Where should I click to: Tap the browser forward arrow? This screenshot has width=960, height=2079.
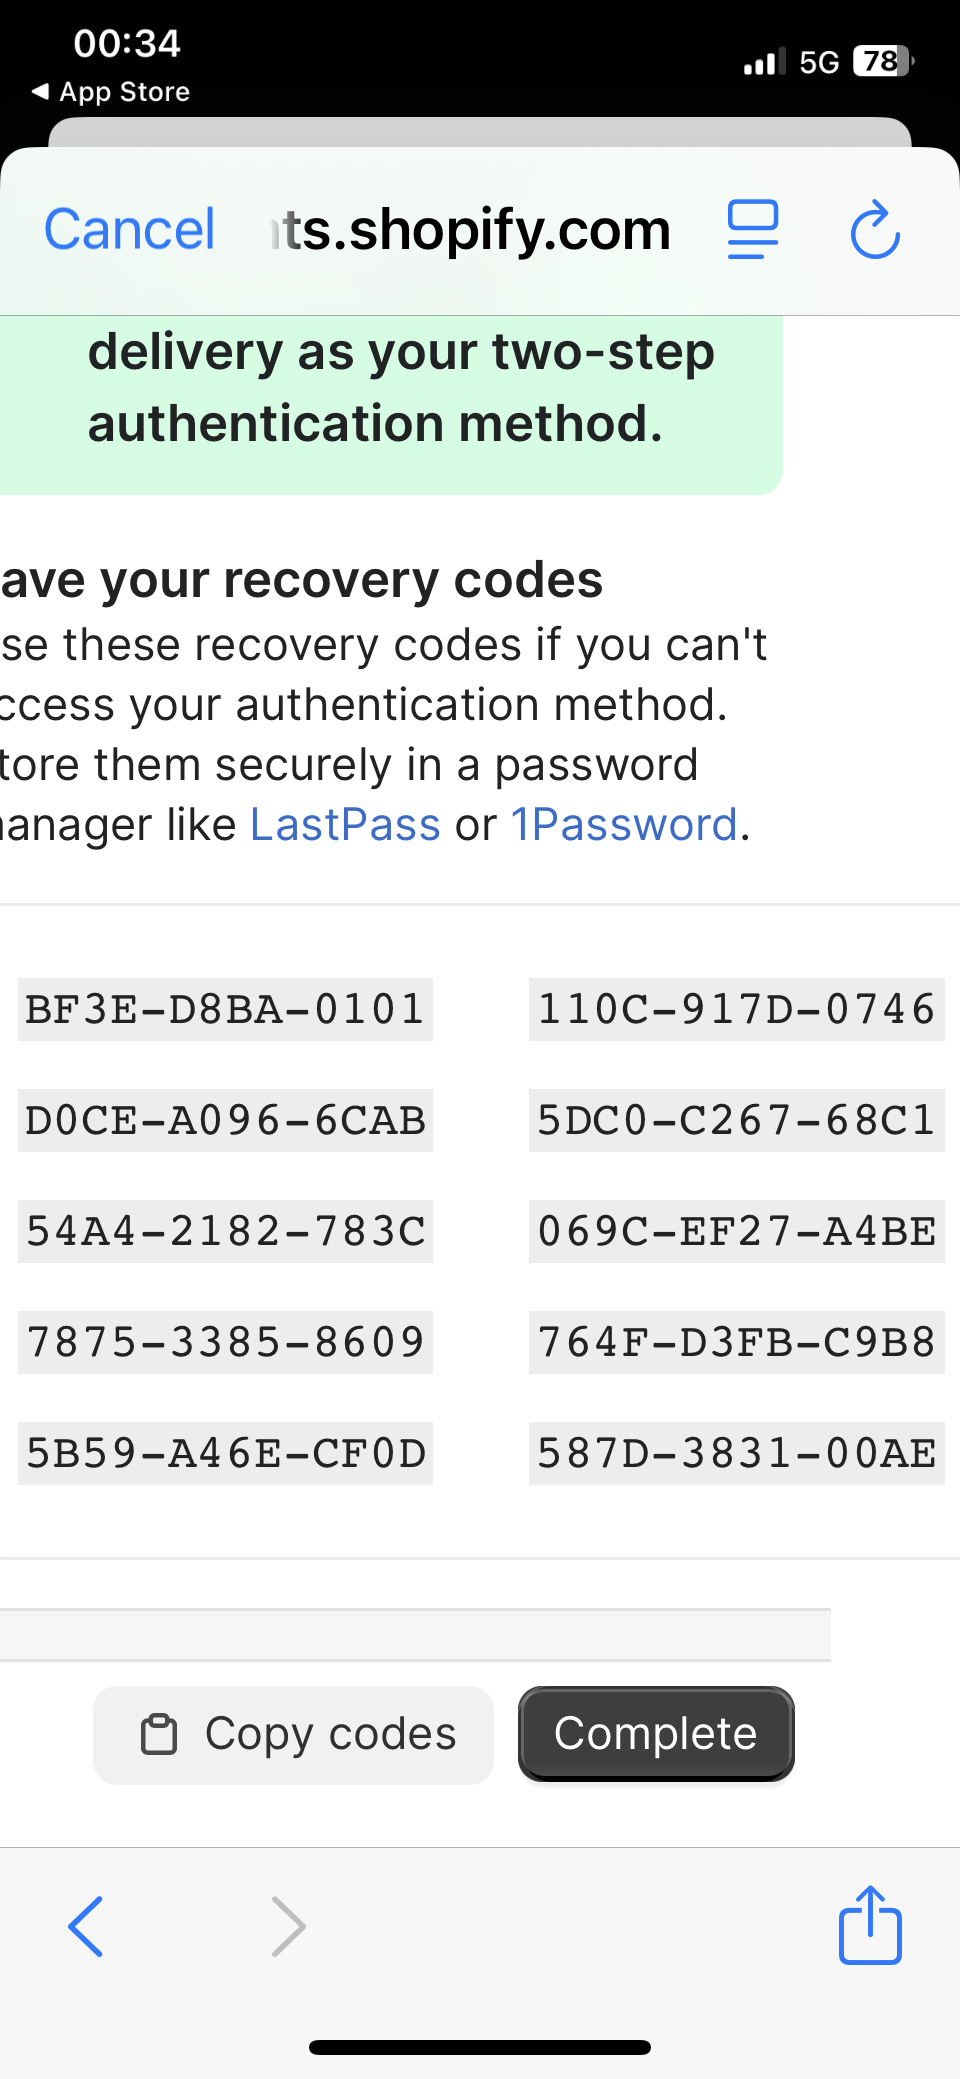(288, 1926)
